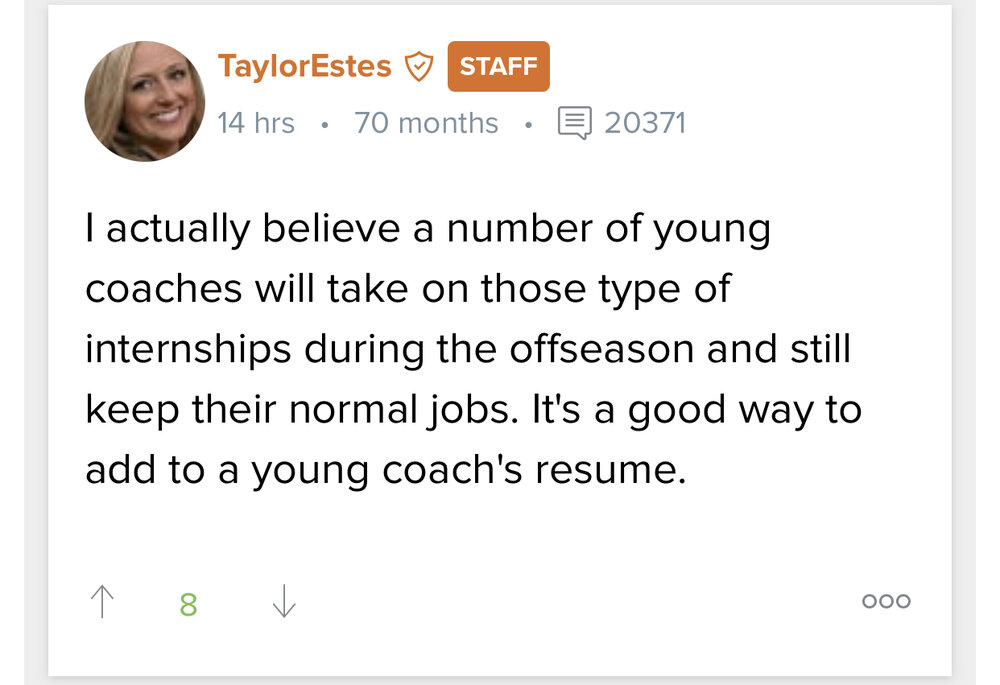Click the speech bubble post count icon
The height and width of the screenshot is (685, 1000).
(574, 123)
